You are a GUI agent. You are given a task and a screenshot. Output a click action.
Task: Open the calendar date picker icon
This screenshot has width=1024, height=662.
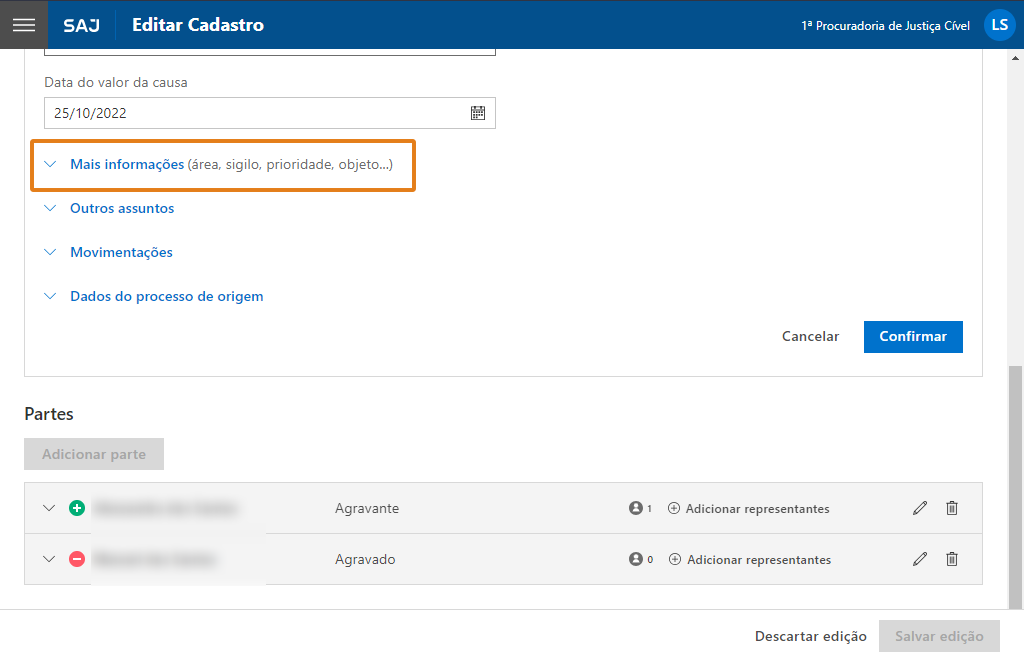coord(478,113)
